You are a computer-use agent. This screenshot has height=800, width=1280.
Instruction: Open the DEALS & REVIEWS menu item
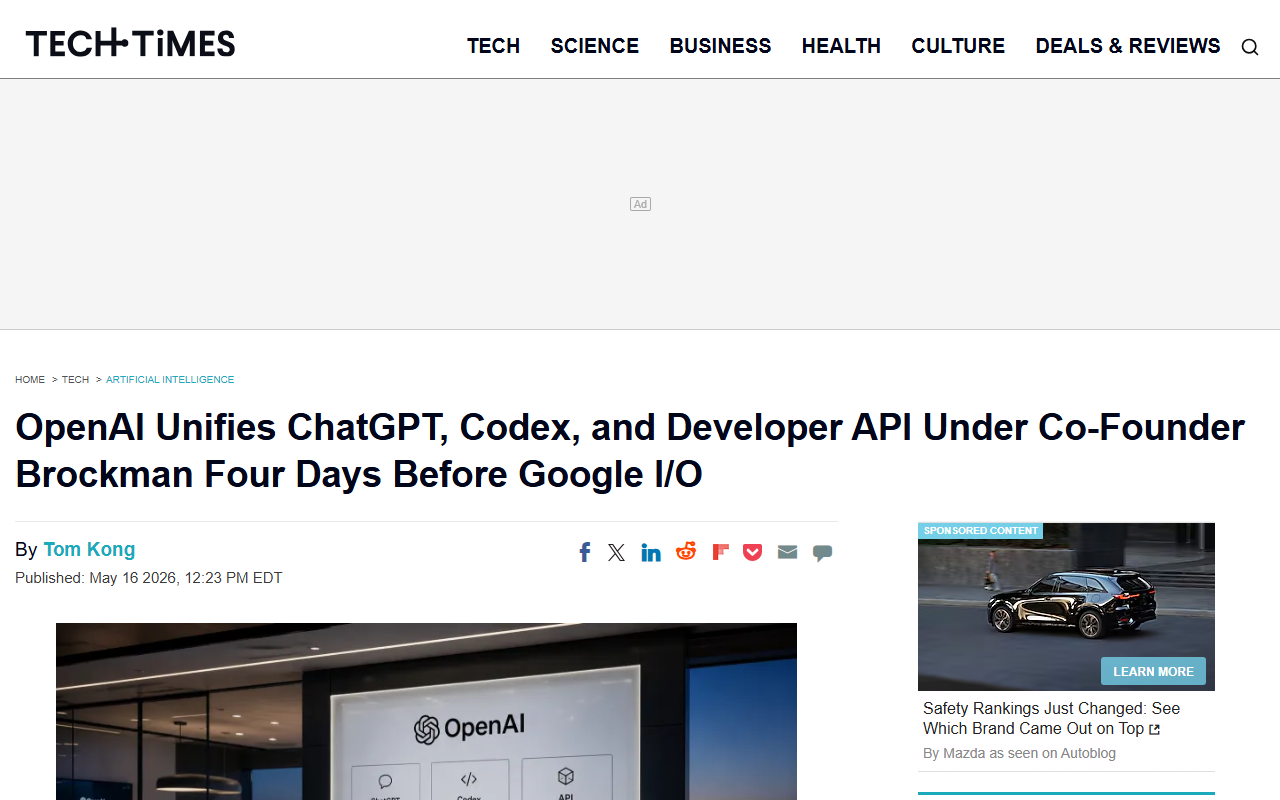[x=1128, y=46]
